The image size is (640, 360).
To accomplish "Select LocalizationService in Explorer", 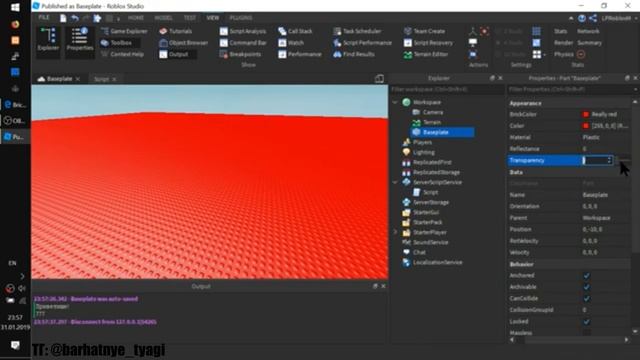I will point(433,262).
